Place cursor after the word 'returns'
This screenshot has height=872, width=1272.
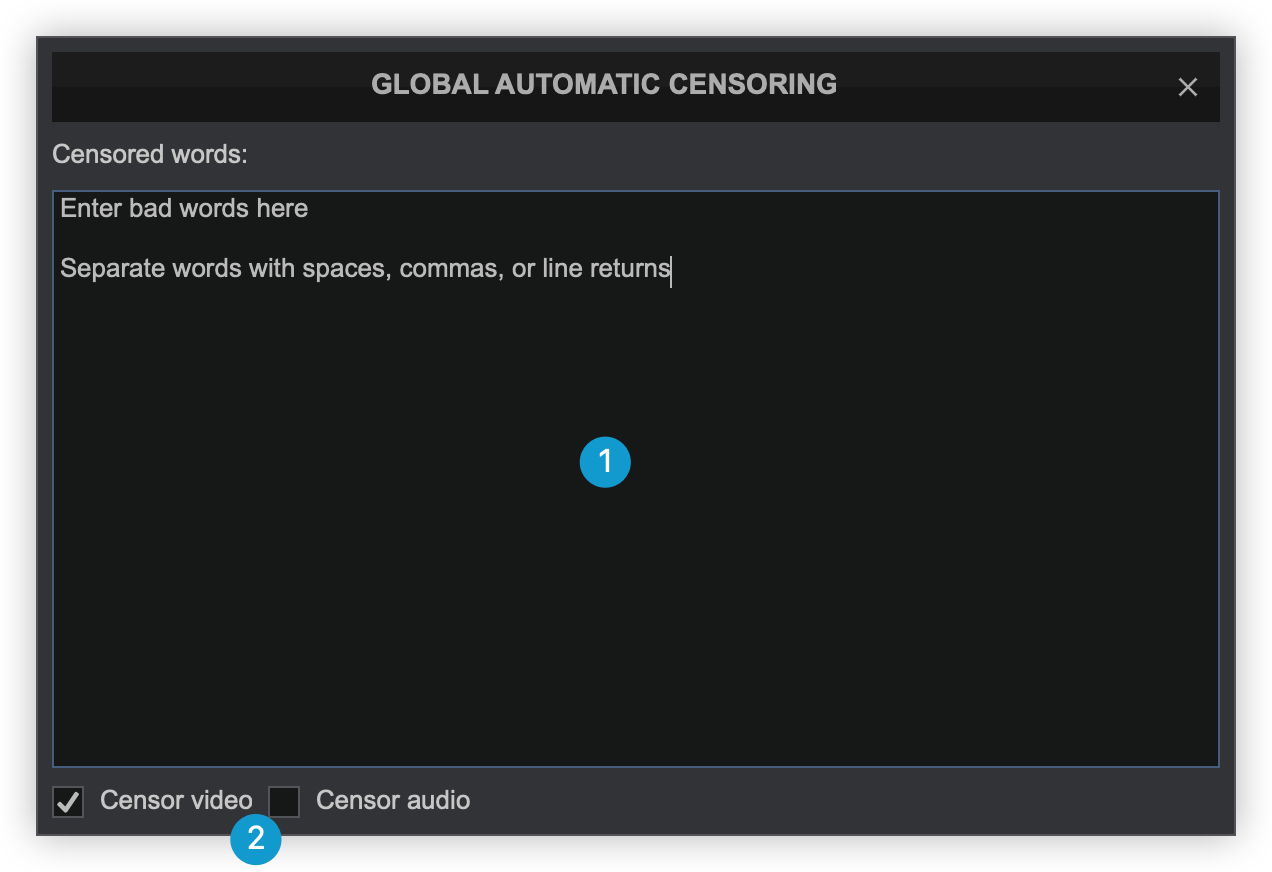(671, 269)
